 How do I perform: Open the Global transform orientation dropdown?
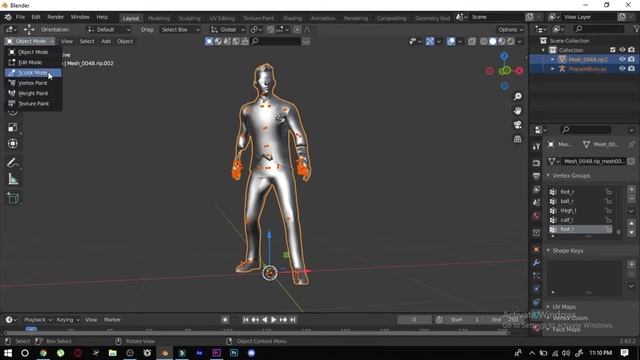click(x=228, y=29)
